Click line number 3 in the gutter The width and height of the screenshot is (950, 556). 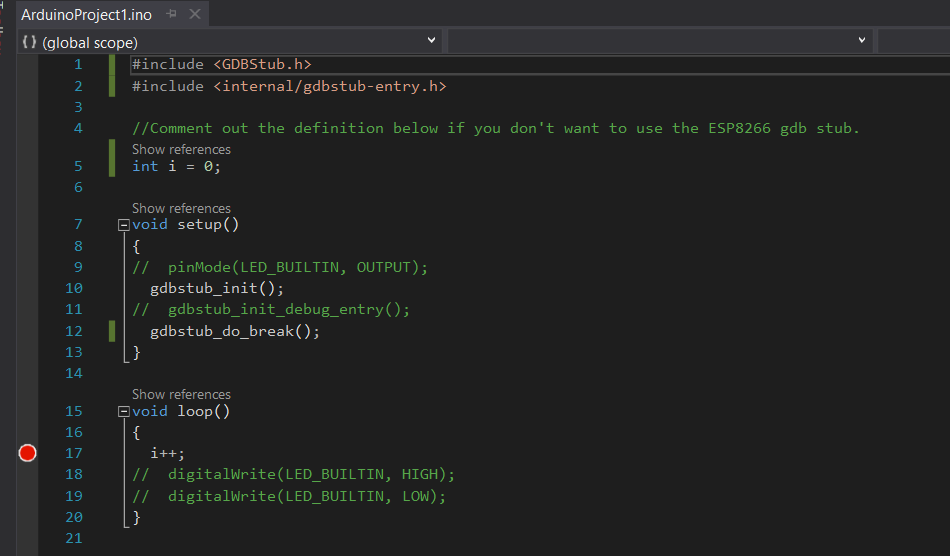tap(78, 107)
